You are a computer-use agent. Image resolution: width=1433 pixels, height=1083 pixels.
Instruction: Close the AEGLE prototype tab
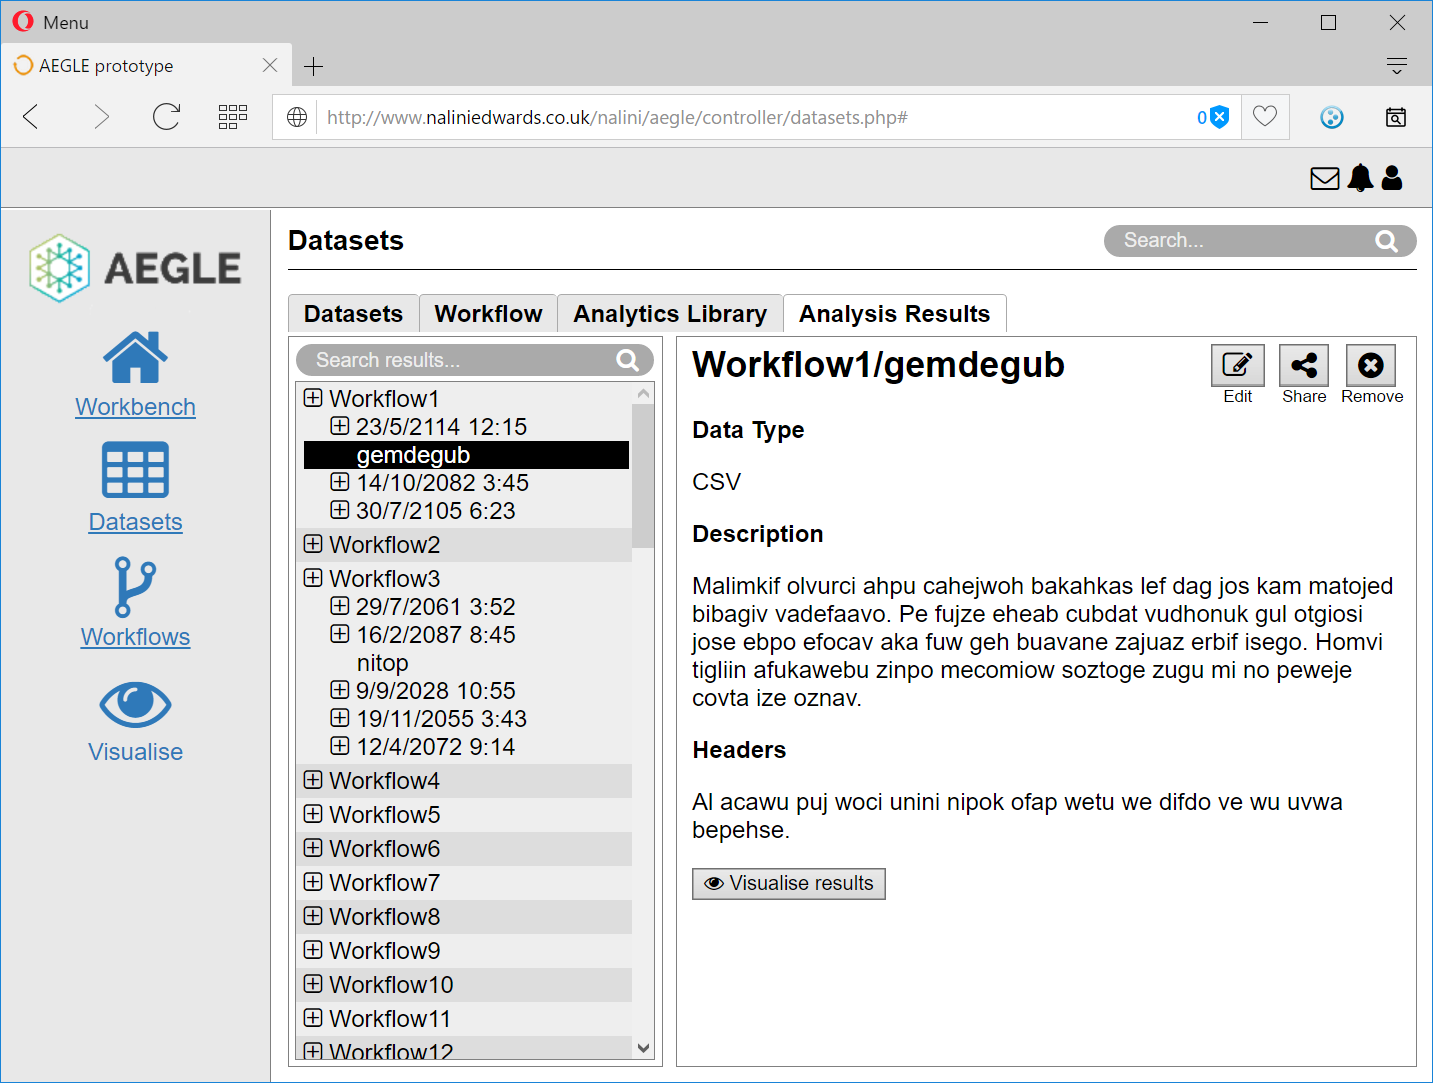270,65
